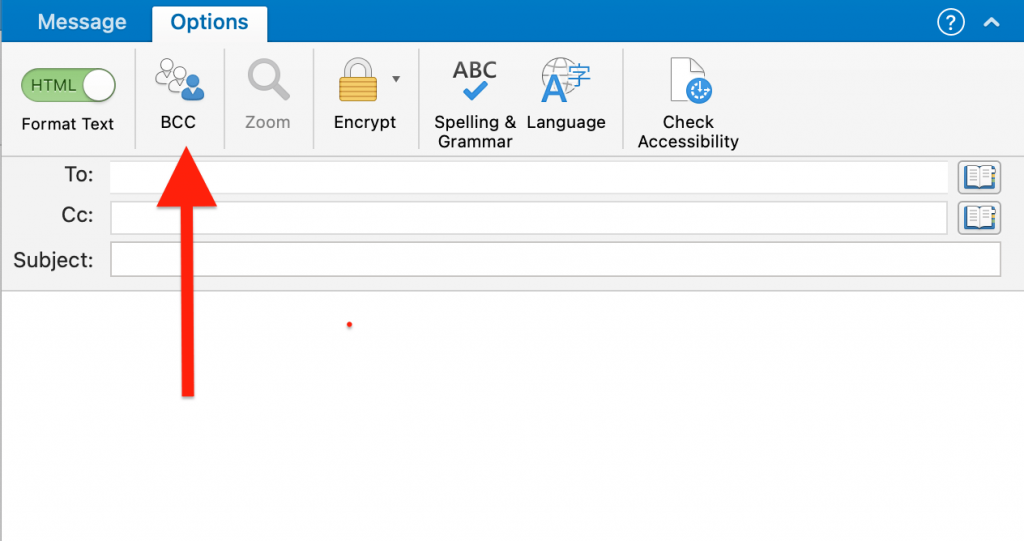
Task: Run Spelling & Grammar check
Action: [475, 82]
